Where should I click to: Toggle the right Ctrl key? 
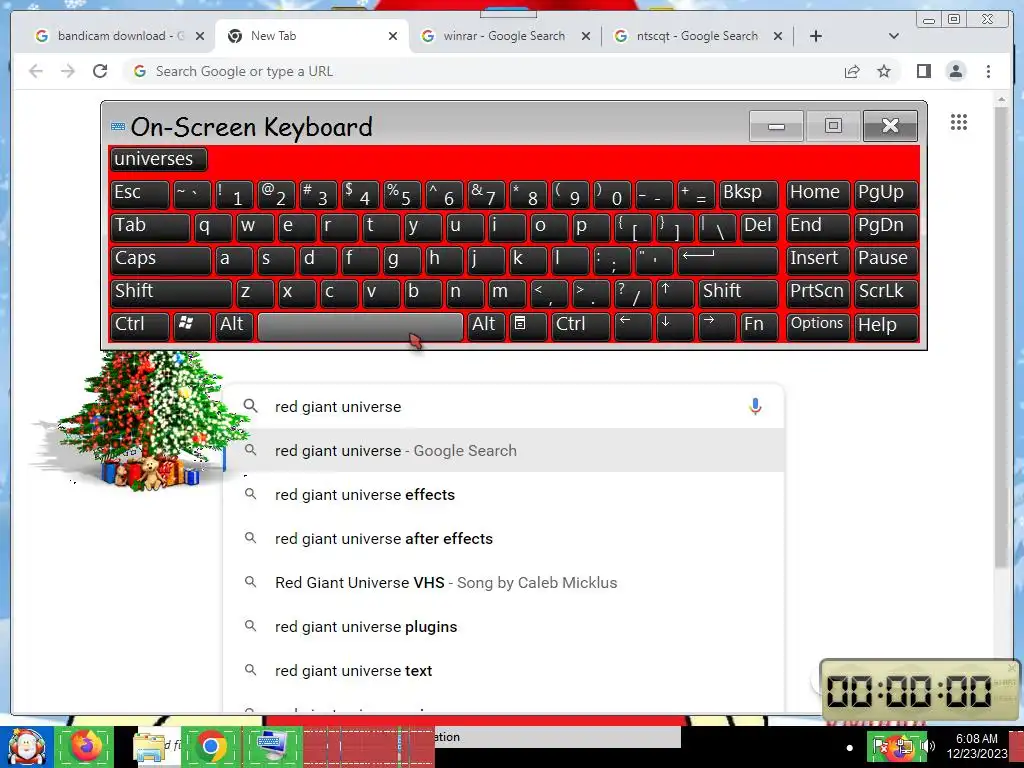[x=581, y=326]
